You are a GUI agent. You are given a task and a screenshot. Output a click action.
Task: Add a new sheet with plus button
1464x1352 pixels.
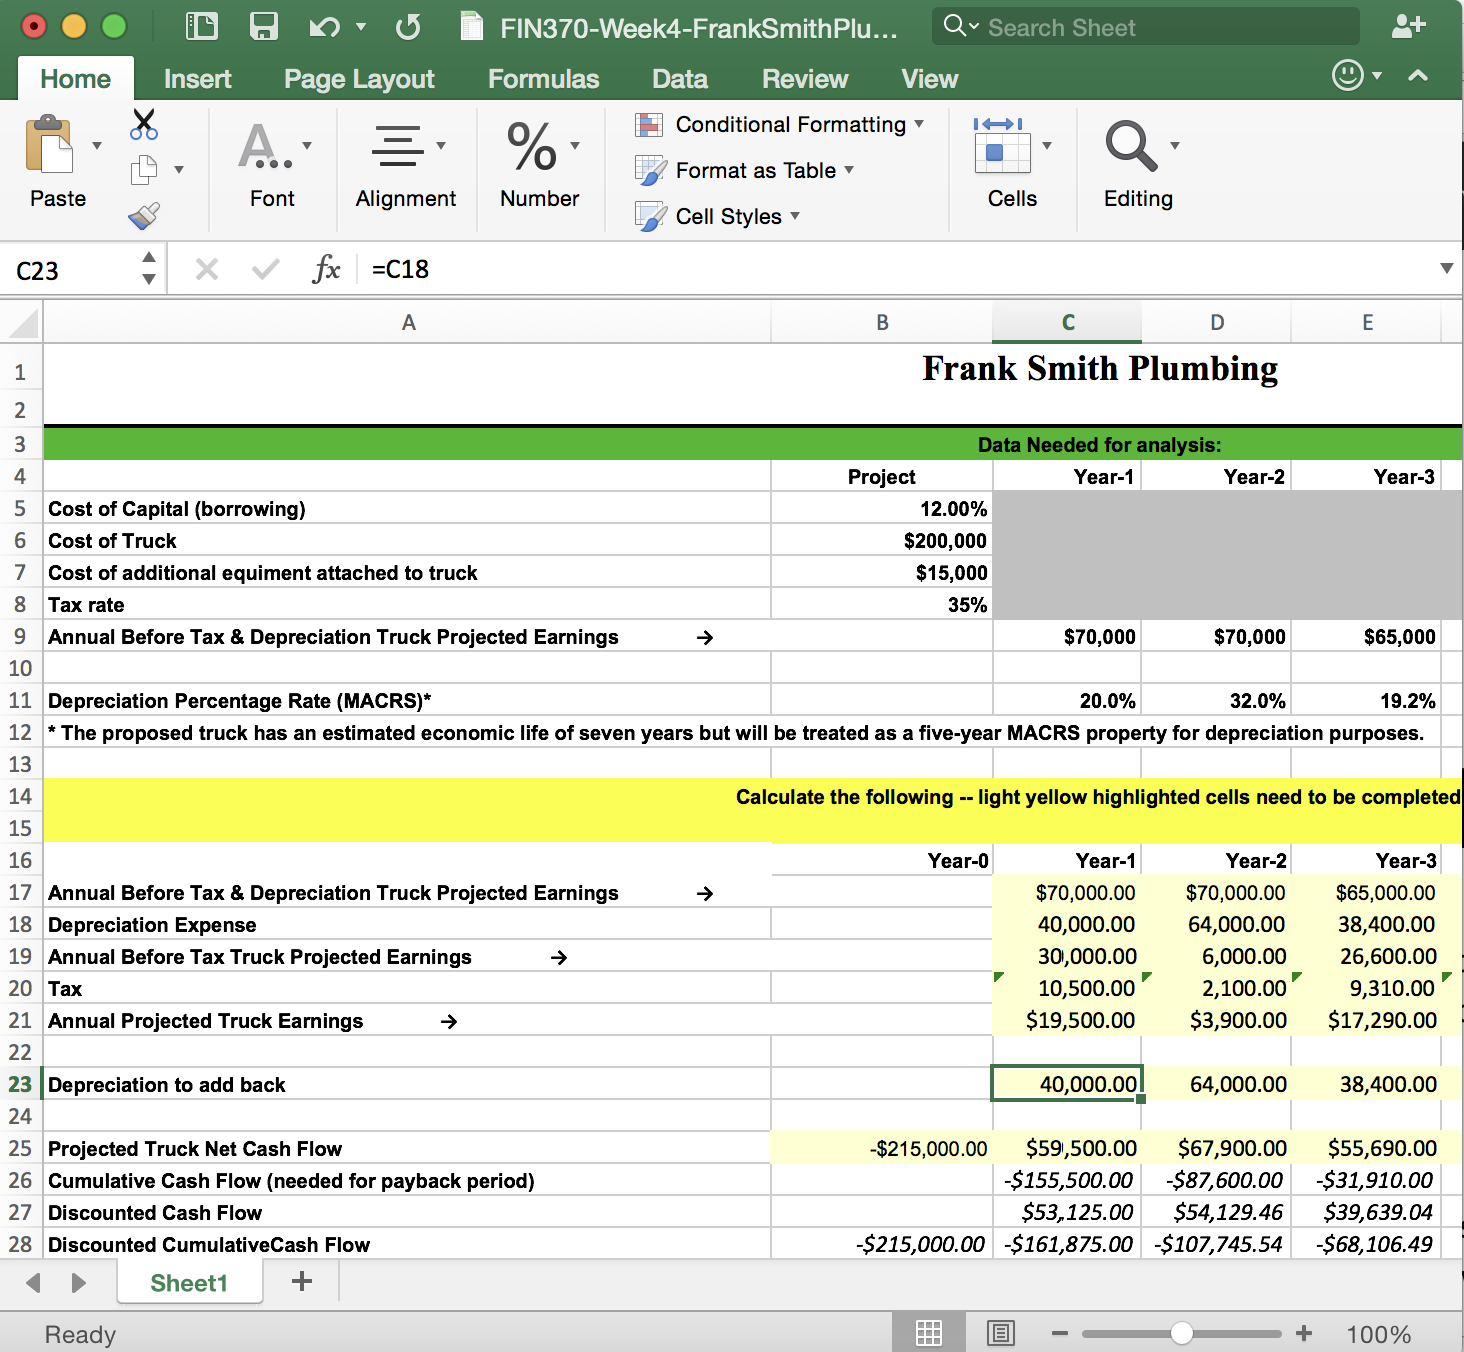tap(302, 1281)
